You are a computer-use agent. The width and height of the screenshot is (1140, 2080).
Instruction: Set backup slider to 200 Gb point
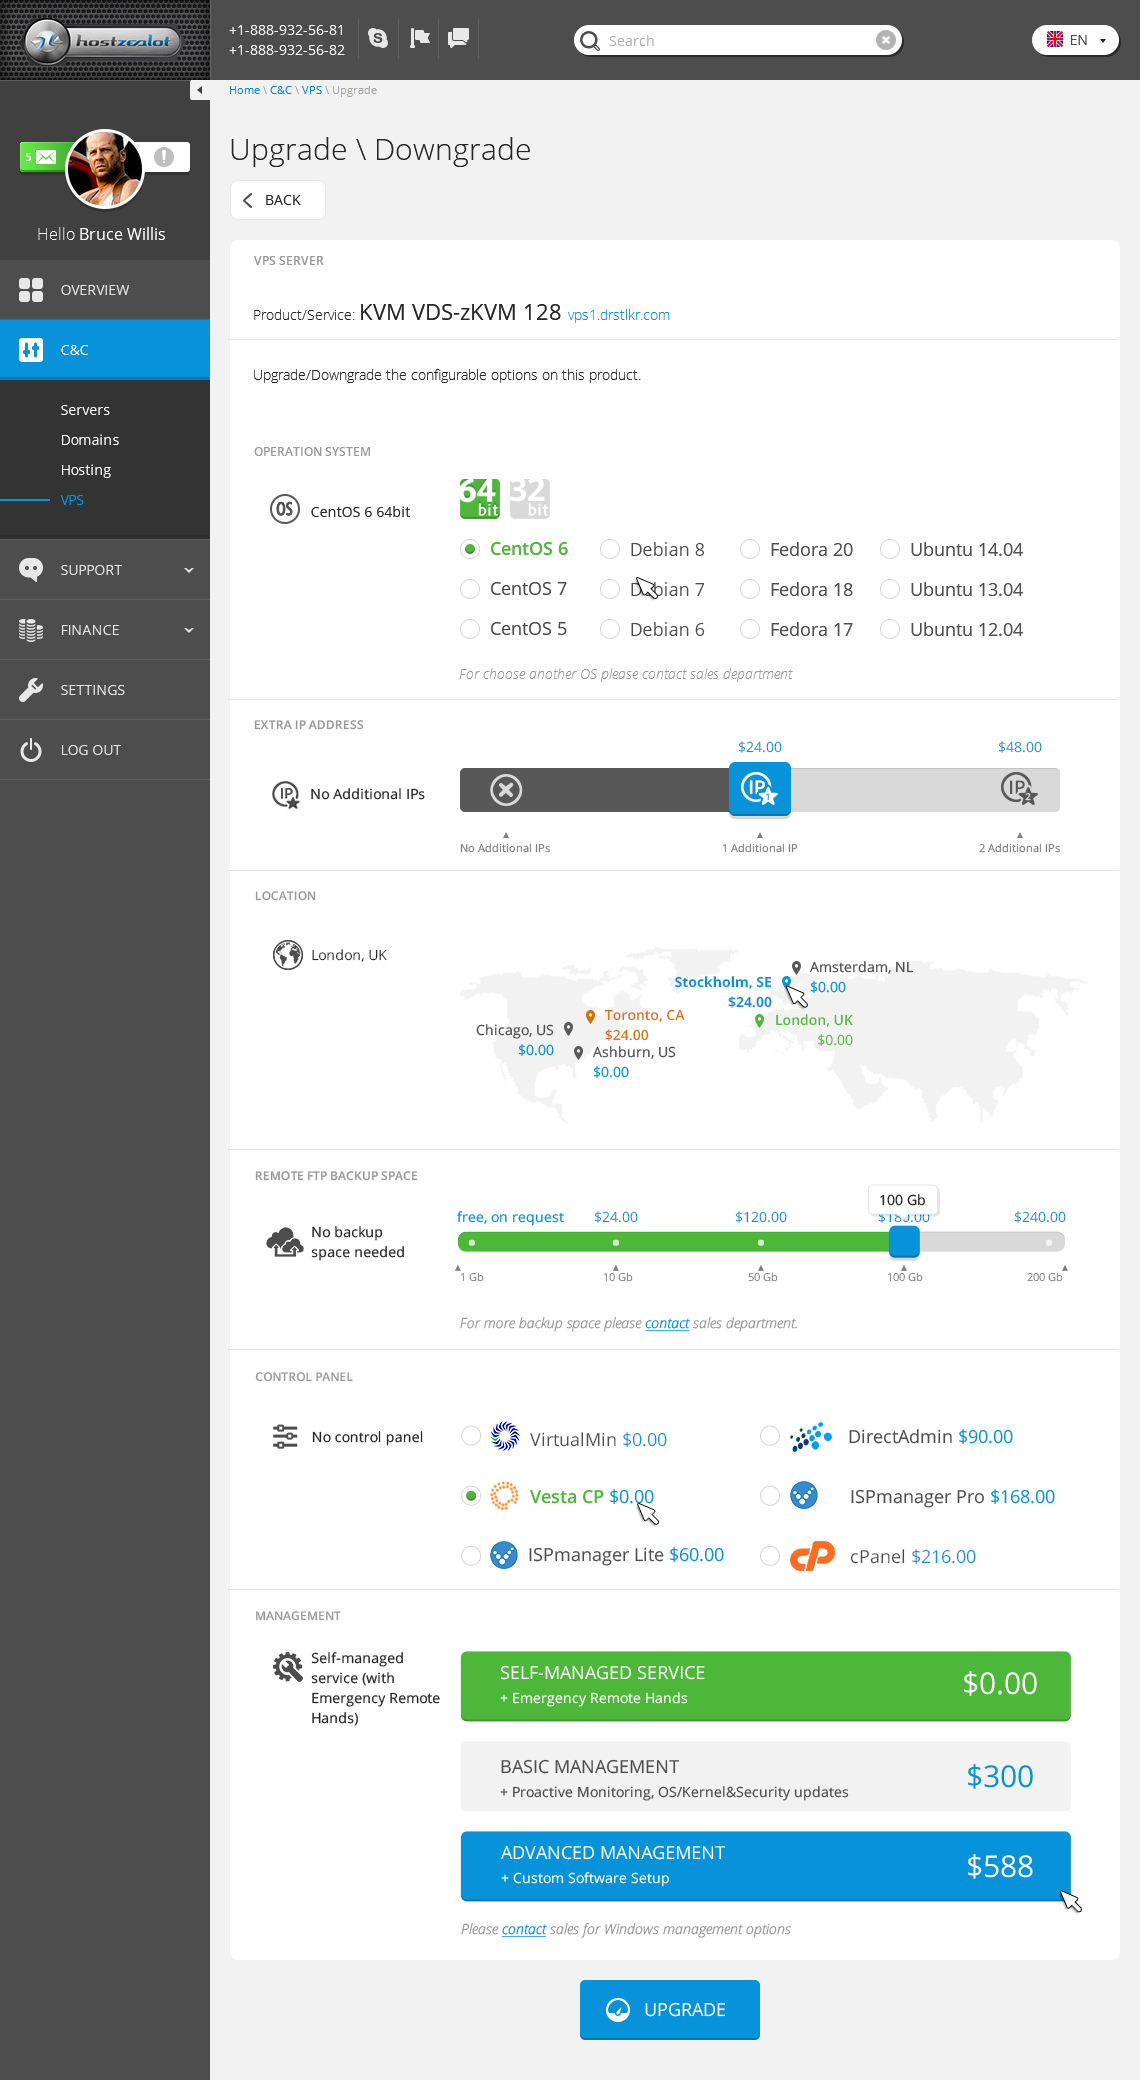1048,1243
